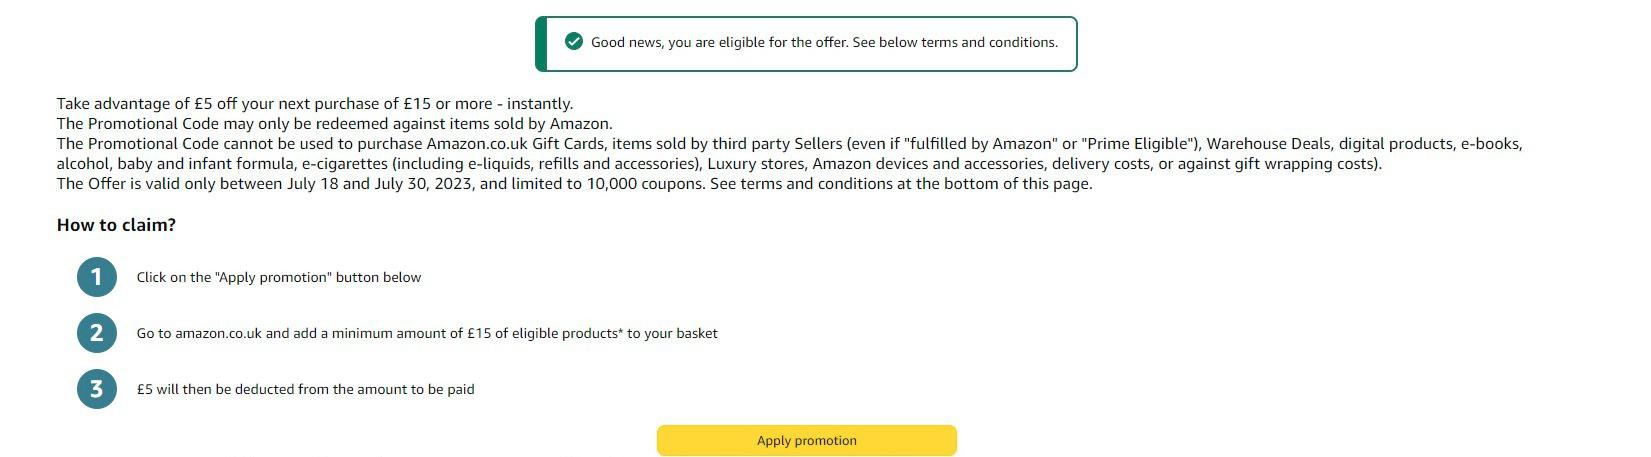Screen dimensions: 1651x457
Task: Click the step 1 number circle
Action: point(97,277)
